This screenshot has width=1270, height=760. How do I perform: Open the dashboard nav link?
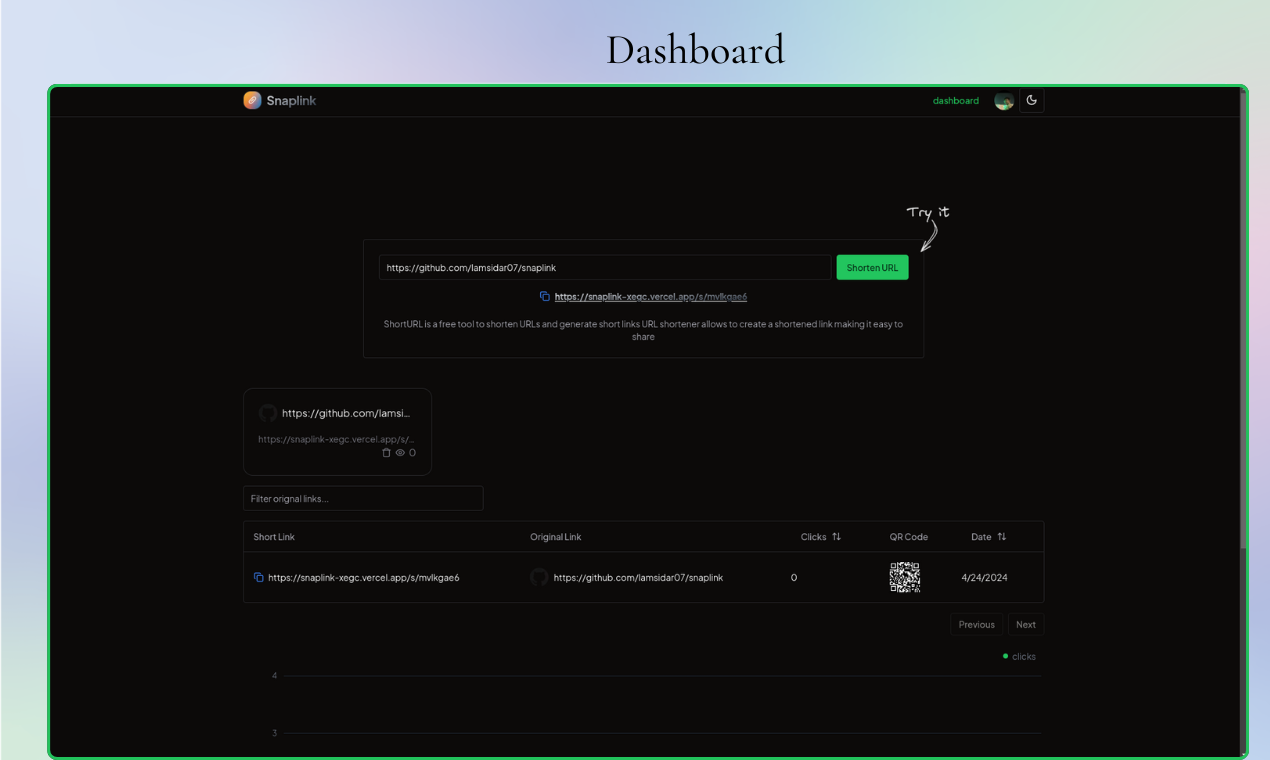click(x=956, y=101)
